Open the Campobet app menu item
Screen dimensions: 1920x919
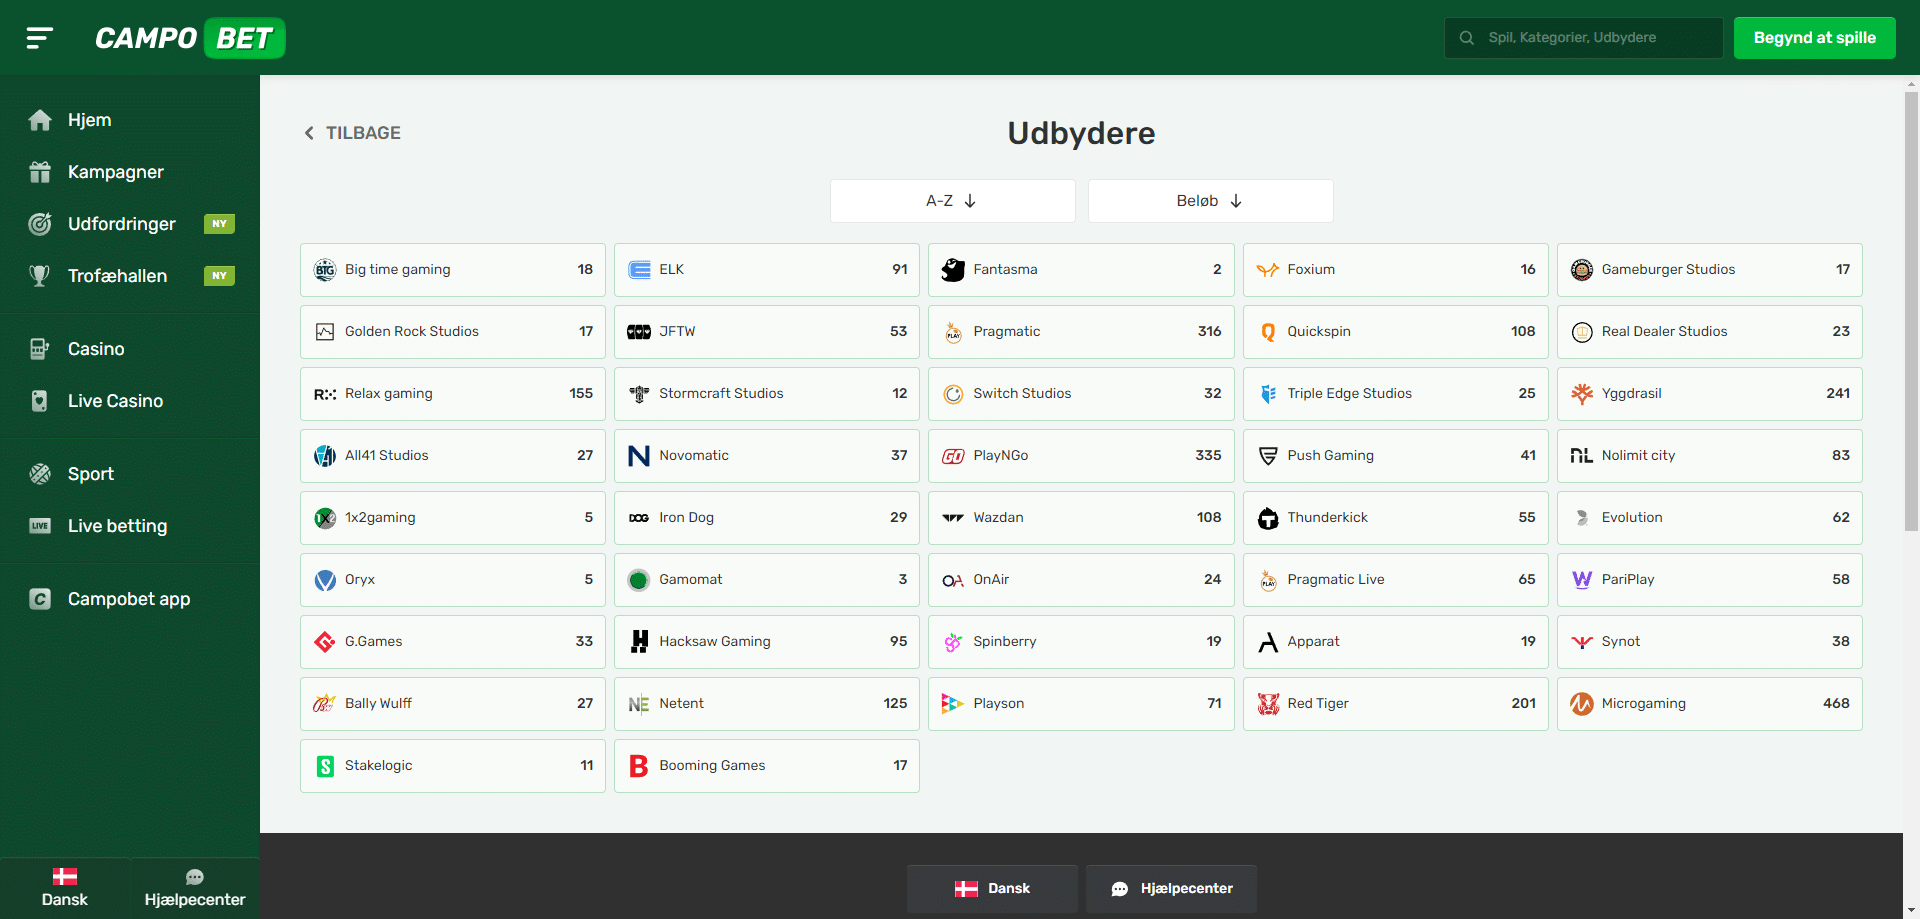(x=130, y=599)
